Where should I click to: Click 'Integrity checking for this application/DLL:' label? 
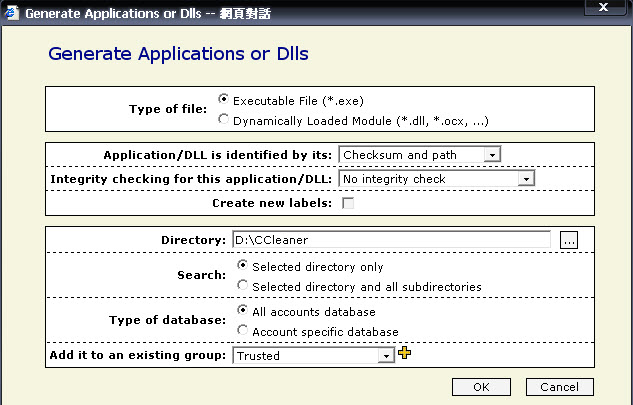[x=191, y=179]
